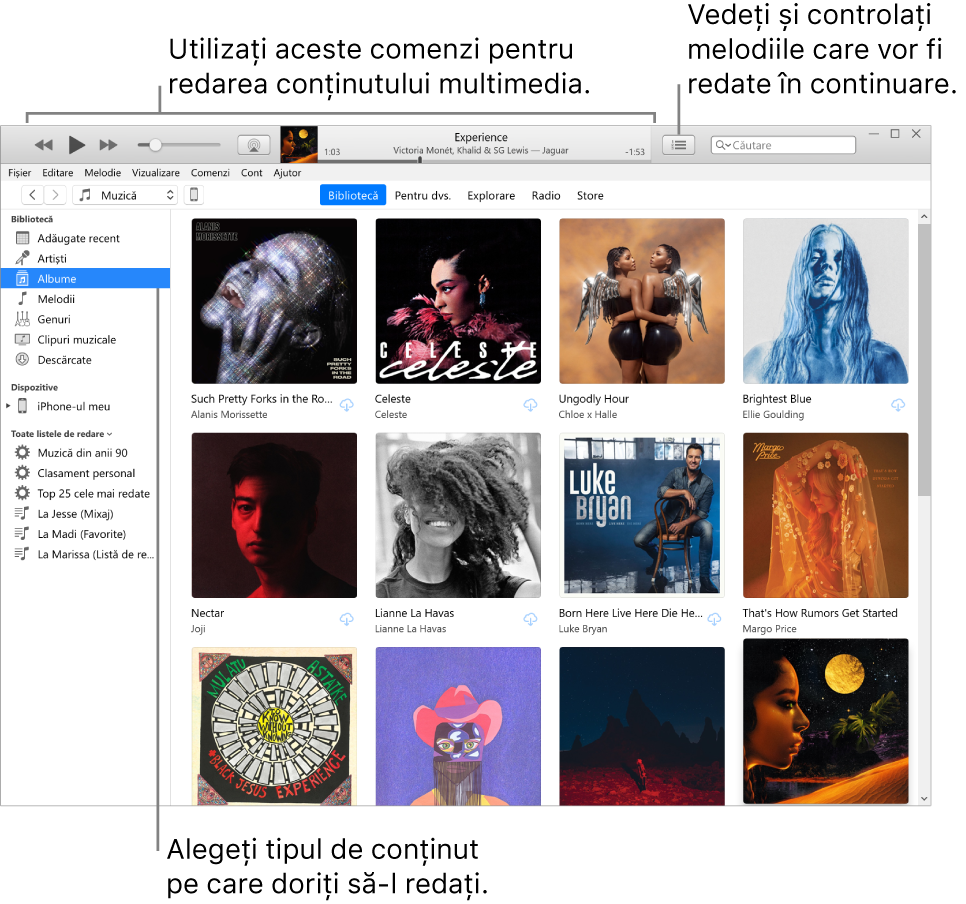Open the Up Next queue icon

678,144
